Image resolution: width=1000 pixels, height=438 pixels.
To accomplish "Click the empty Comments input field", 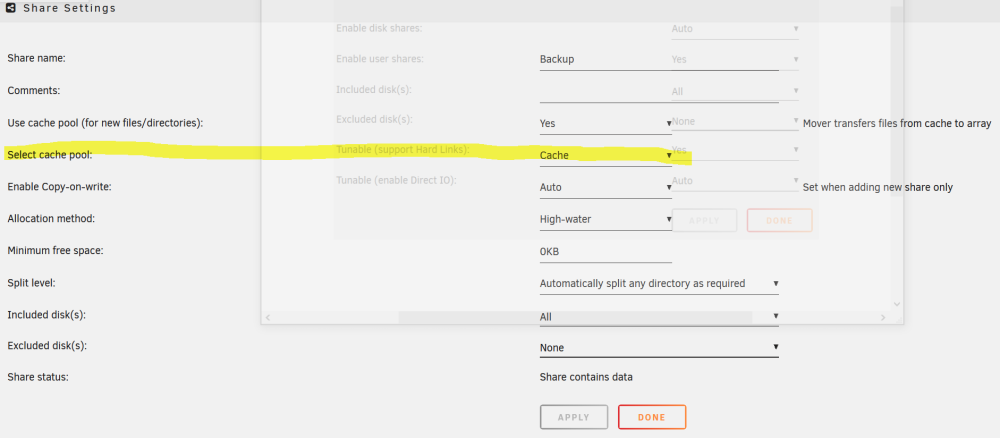I will [x=659, y=91].
